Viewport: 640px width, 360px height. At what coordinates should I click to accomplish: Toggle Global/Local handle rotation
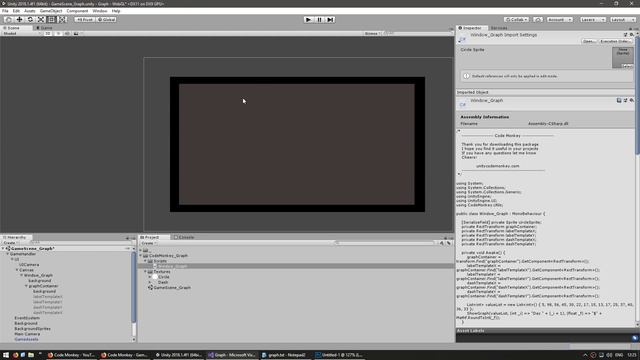(106, 20)
